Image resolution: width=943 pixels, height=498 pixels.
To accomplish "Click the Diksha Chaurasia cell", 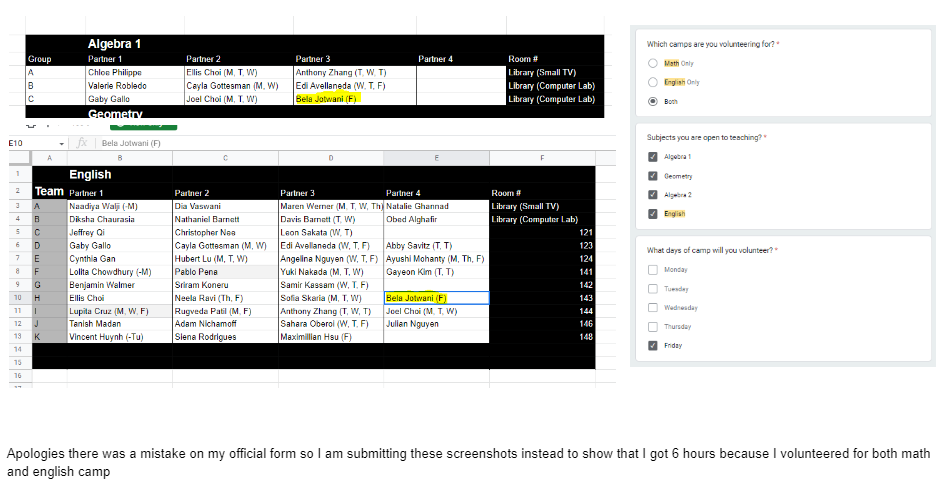I will pos(120,219).
